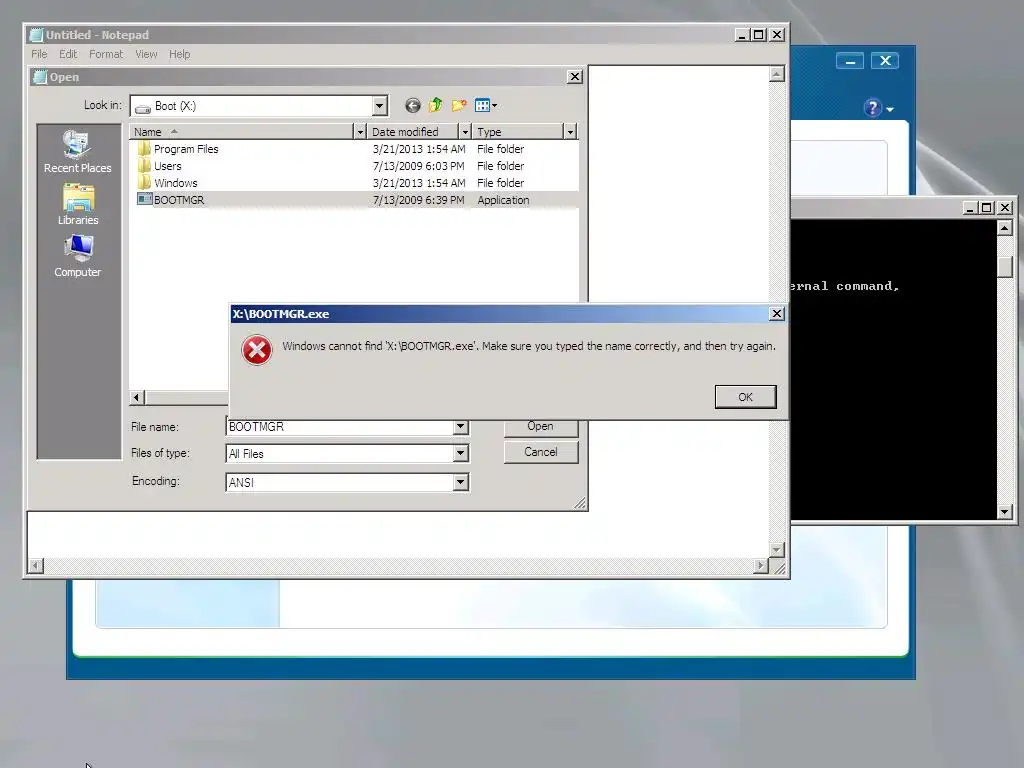Open the Type column filter arrow
This screenshot has width=1024, height=768.
[x=570, y=132]
